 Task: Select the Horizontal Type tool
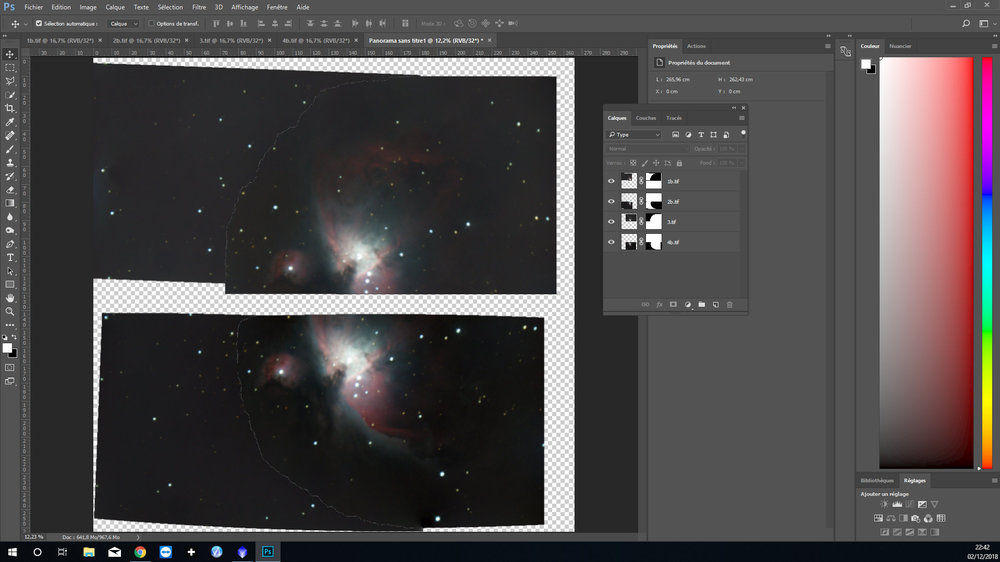pos(10,257)
